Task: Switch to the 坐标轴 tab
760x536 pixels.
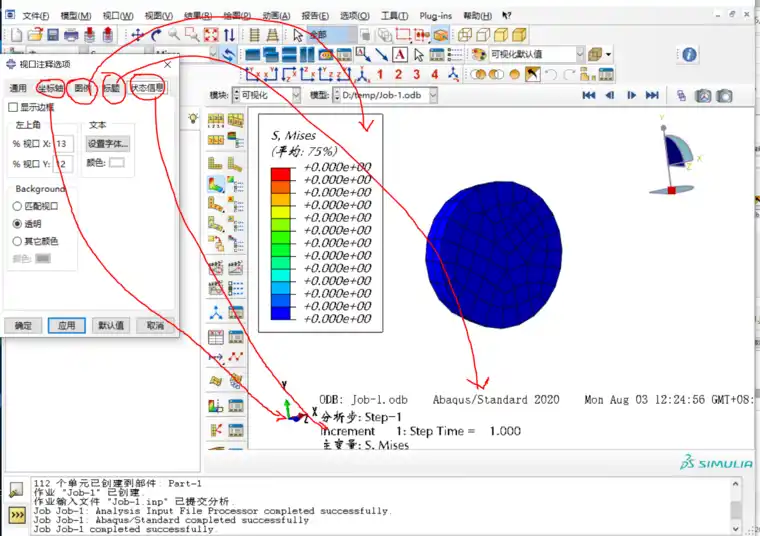Action: point(50,88)
